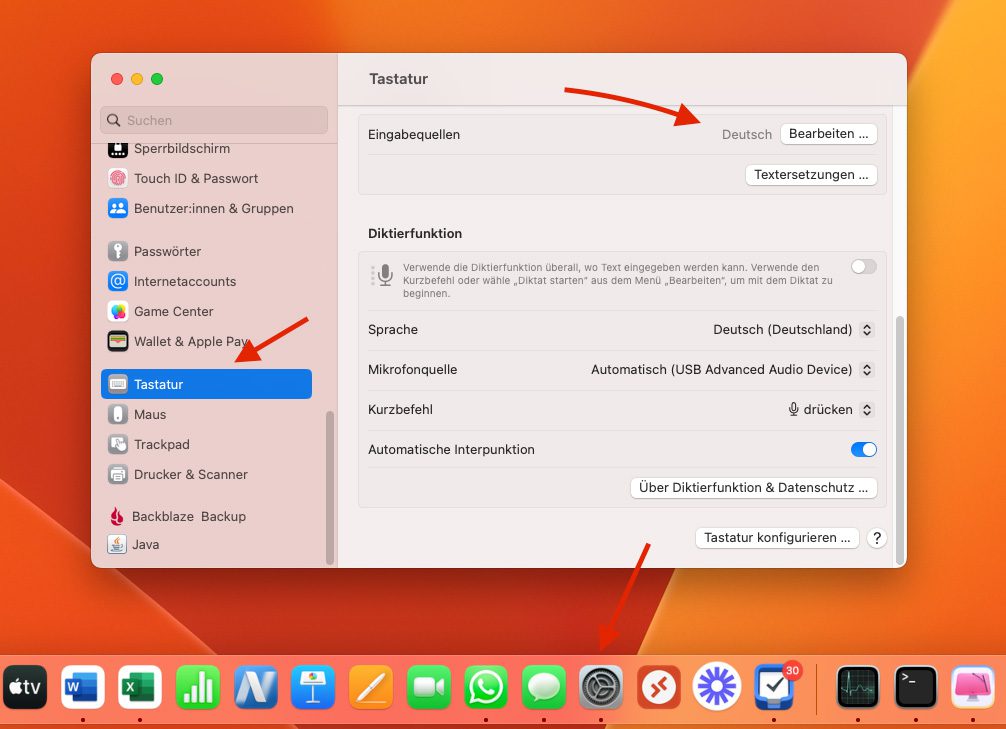Open the Terminal dock icon
The image size is (1006, 729).
click(915, 687)
